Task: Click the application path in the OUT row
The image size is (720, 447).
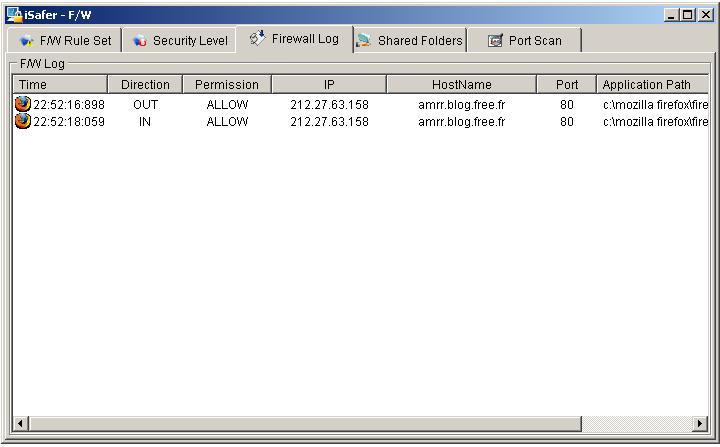Action: click(x=655, y=105)
